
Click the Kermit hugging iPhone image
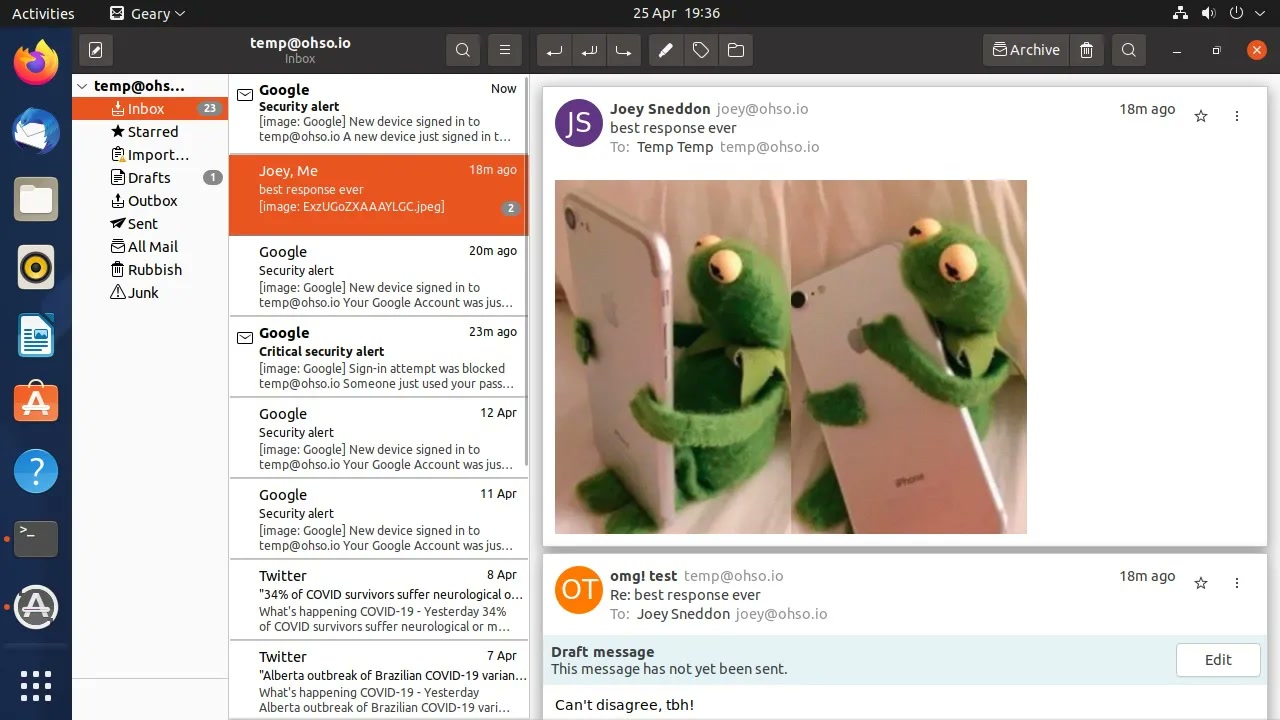pos(791,357)
